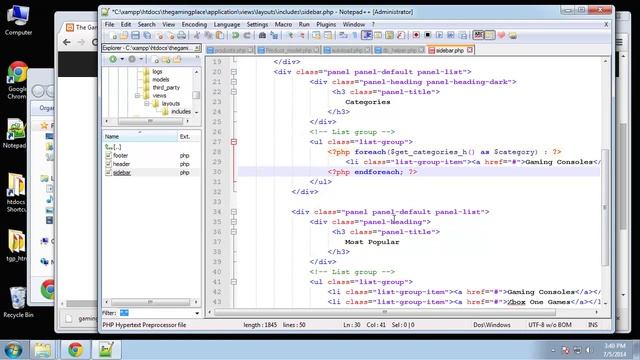Click the Save All toolbar icon
The image size is (640, 360).
[147, 36]
